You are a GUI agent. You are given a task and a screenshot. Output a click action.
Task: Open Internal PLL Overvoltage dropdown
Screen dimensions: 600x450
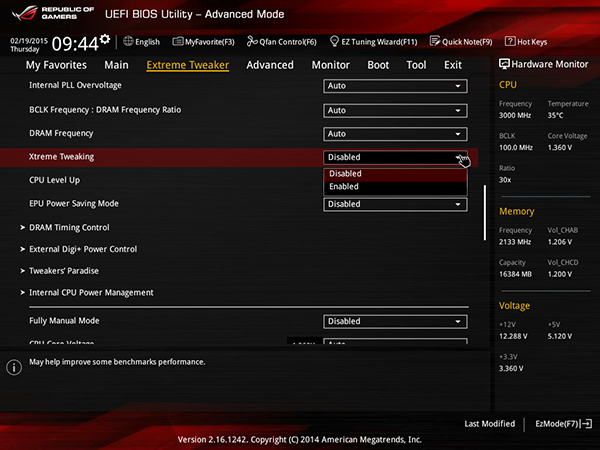pos(395,86)
